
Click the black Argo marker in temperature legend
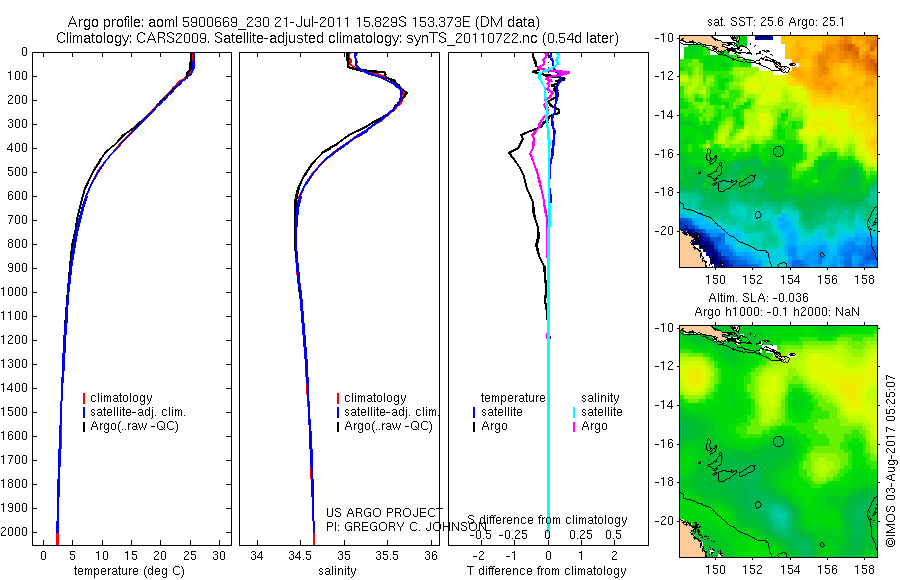pos(84,427)
